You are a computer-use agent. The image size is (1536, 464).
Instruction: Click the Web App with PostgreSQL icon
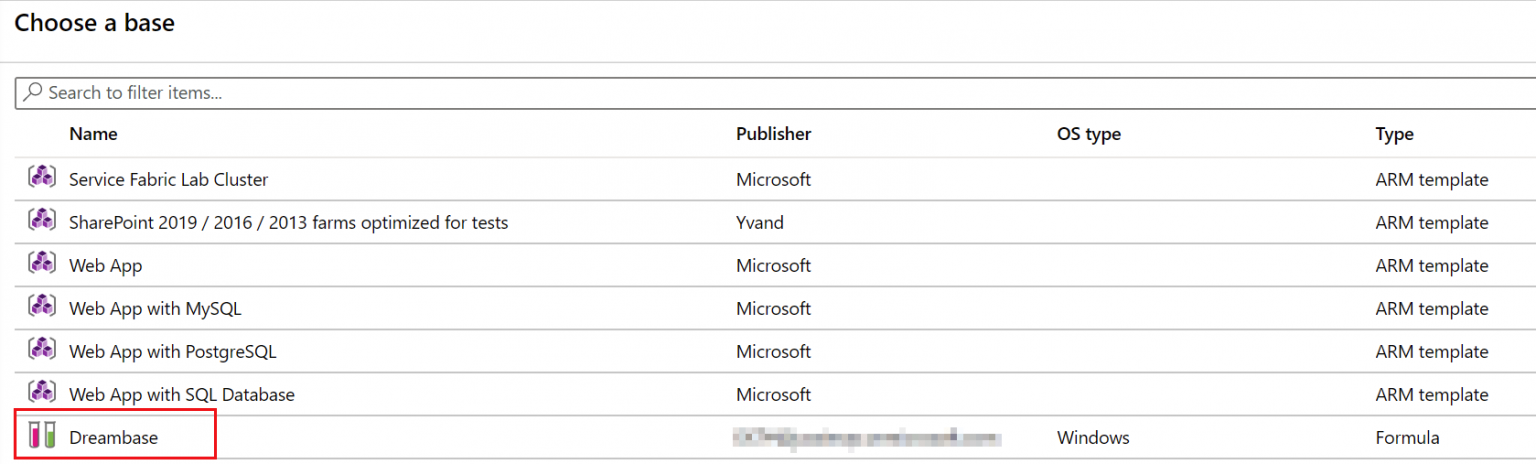(x=41, y=350)
